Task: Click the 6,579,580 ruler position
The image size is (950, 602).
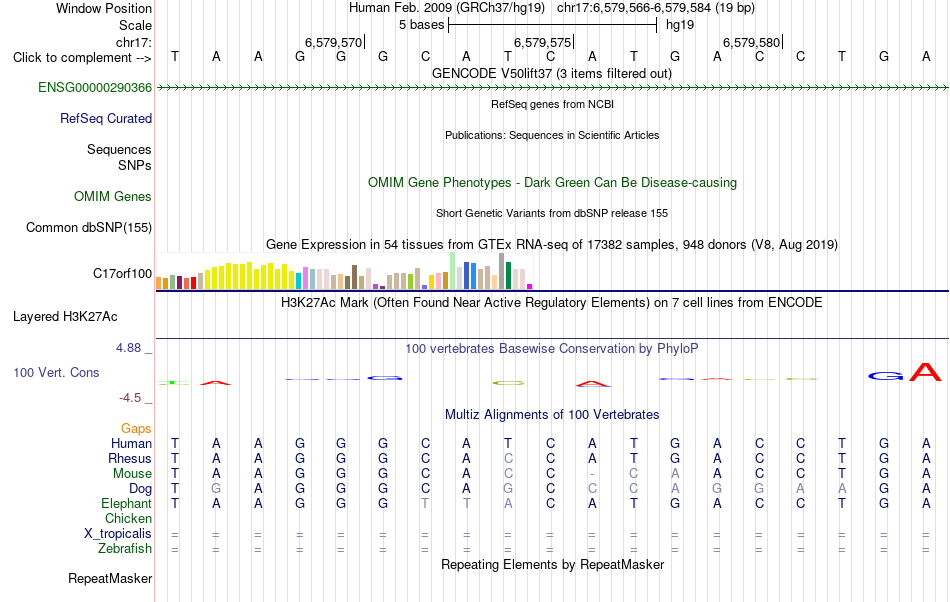Action: 751,42
